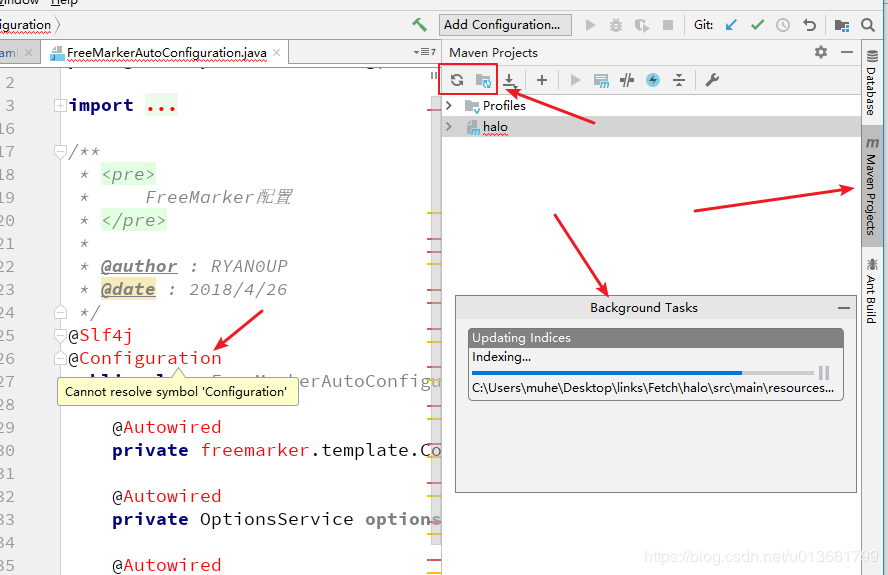Click the @date Javadoc tag

(128, 289)
